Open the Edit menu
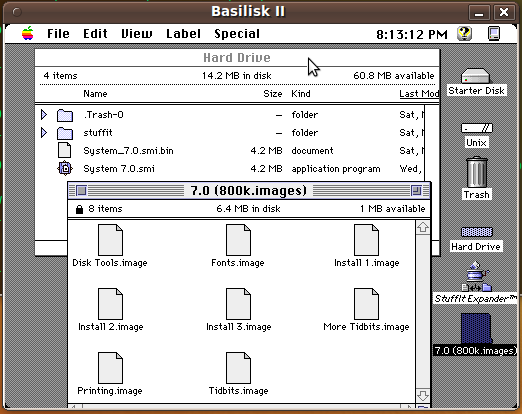 click(x=95, y=34)
